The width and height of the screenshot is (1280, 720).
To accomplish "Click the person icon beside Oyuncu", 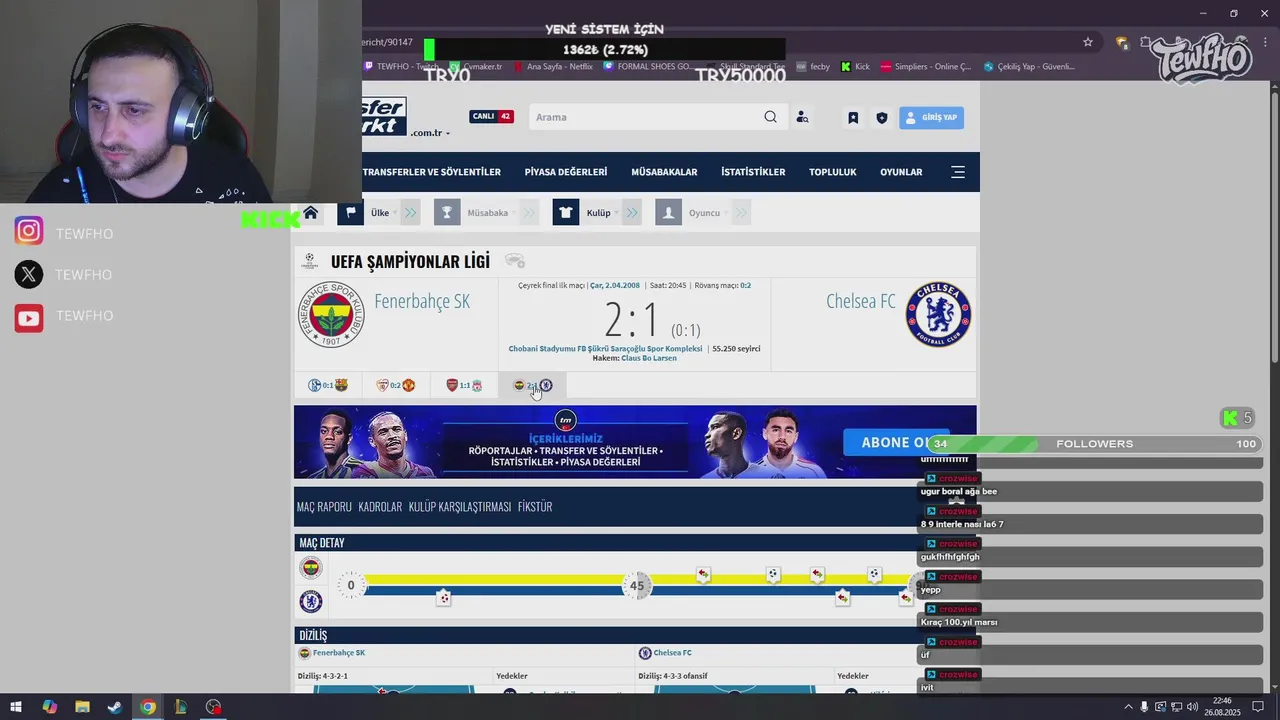I will (x=668, y=212).
